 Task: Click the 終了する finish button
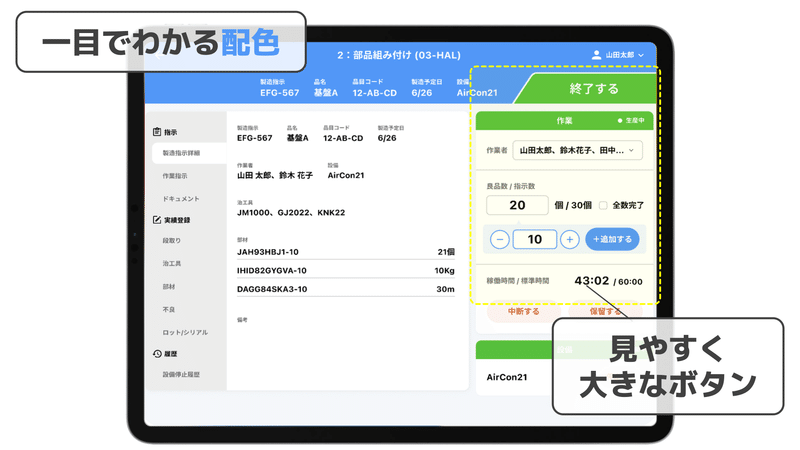(x=592, y=89)
